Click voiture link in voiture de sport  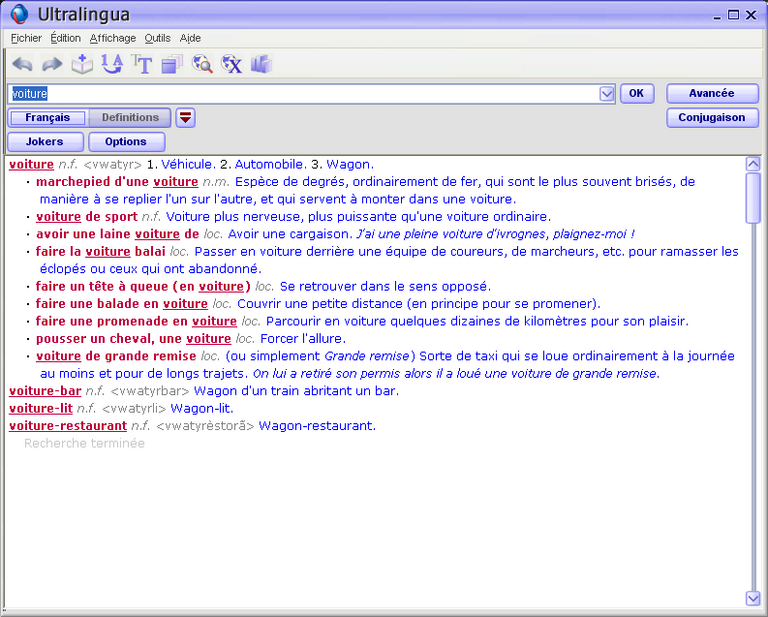(x=58, y=216)
